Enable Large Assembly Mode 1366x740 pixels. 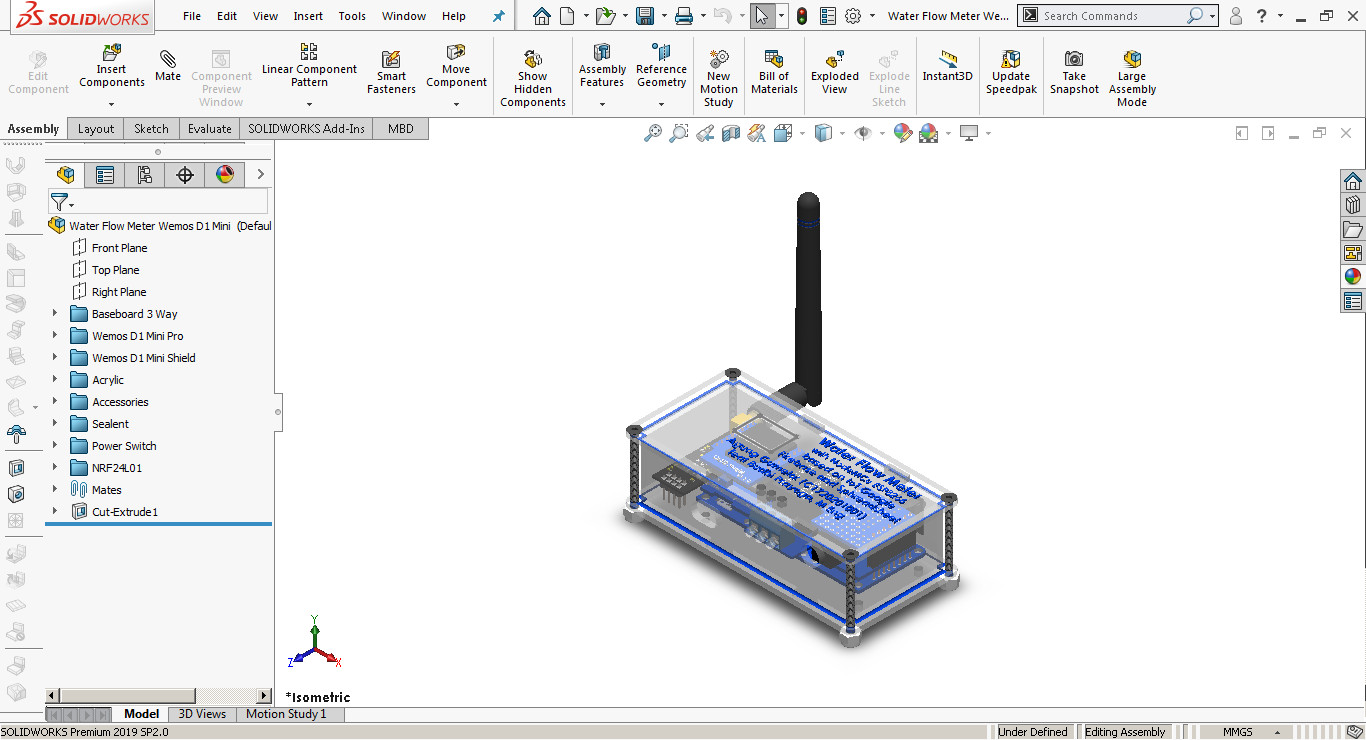pyautogui.click(x=1132, y=78)
